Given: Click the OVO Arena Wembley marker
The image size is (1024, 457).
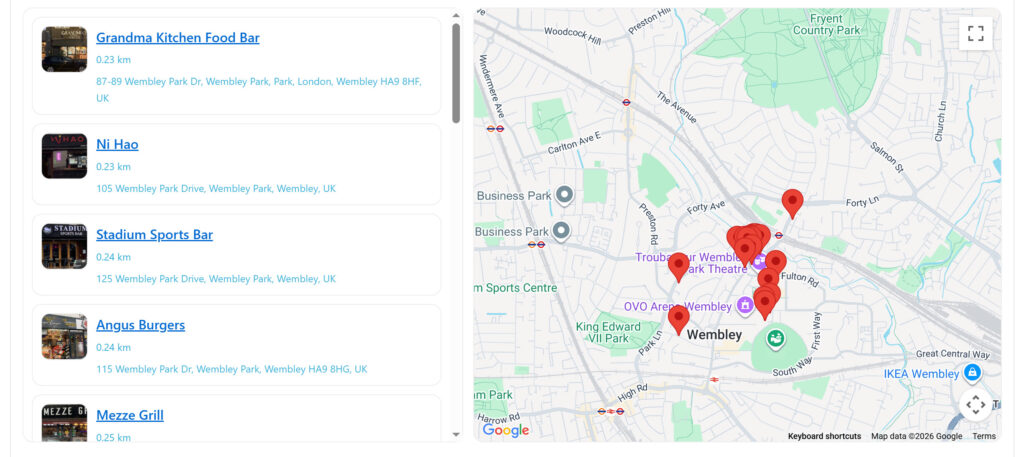Looking at the screenshot, I should click(744, 305).
